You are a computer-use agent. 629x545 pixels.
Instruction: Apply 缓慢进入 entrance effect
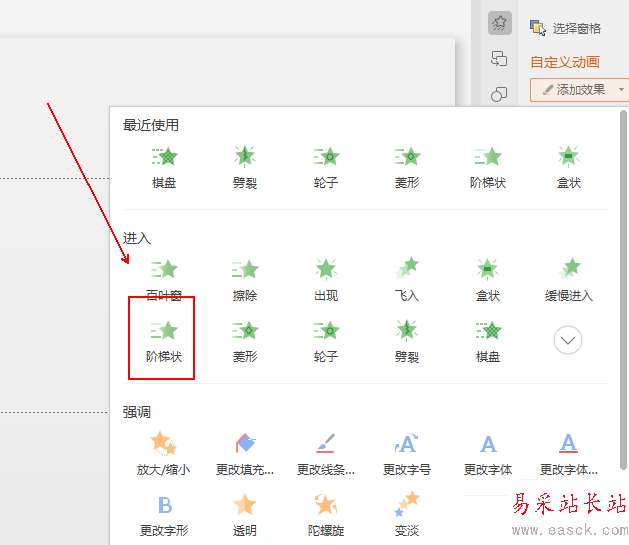pyautogui.click(x=568, y=280)
